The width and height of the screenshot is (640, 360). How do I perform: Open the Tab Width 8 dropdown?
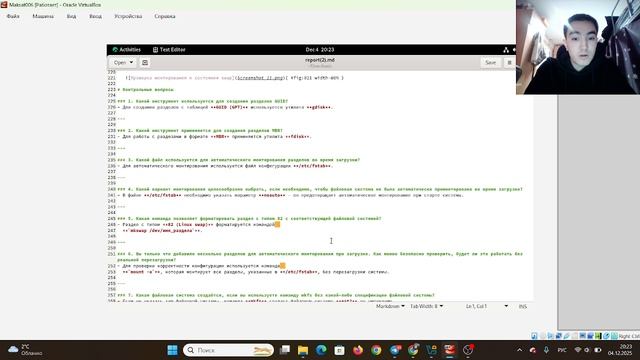tap(426, 306)
